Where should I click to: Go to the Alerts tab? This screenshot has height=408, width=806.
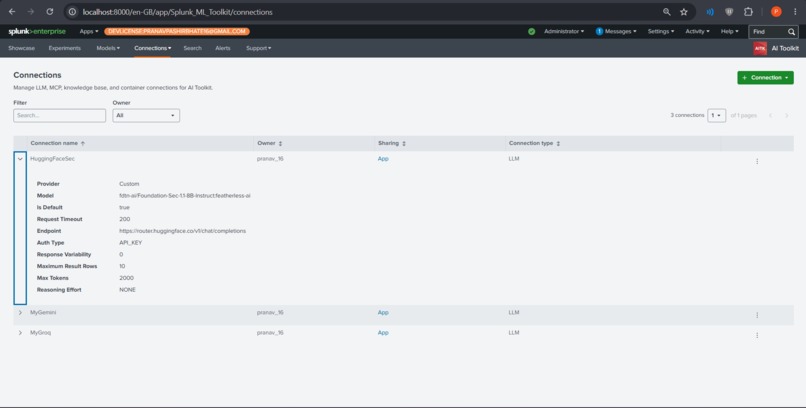click(223, 48)
